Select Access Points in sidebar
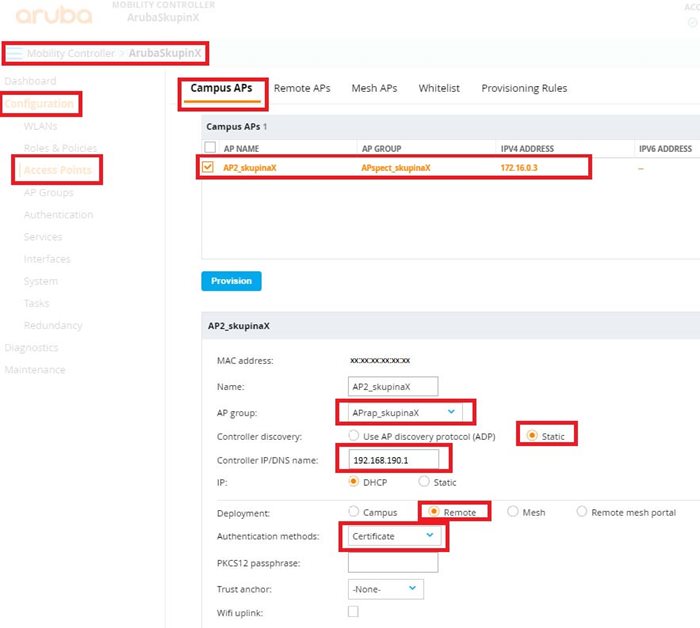 (x=58, y=170)
